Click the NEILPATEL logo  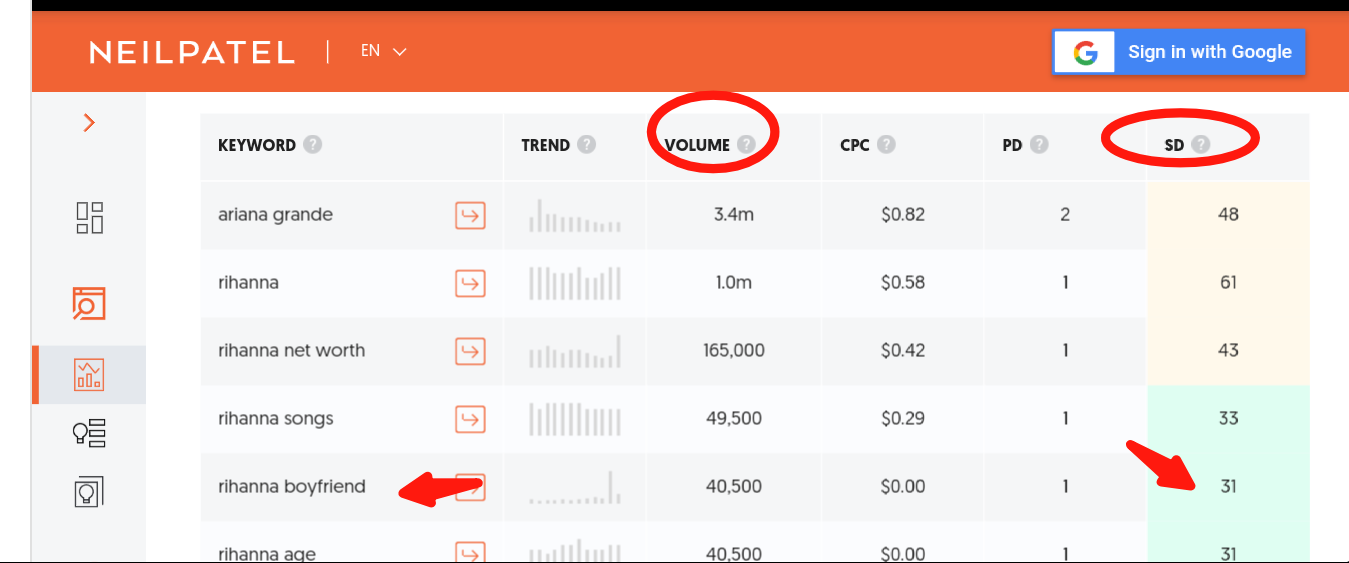point(192,52)
